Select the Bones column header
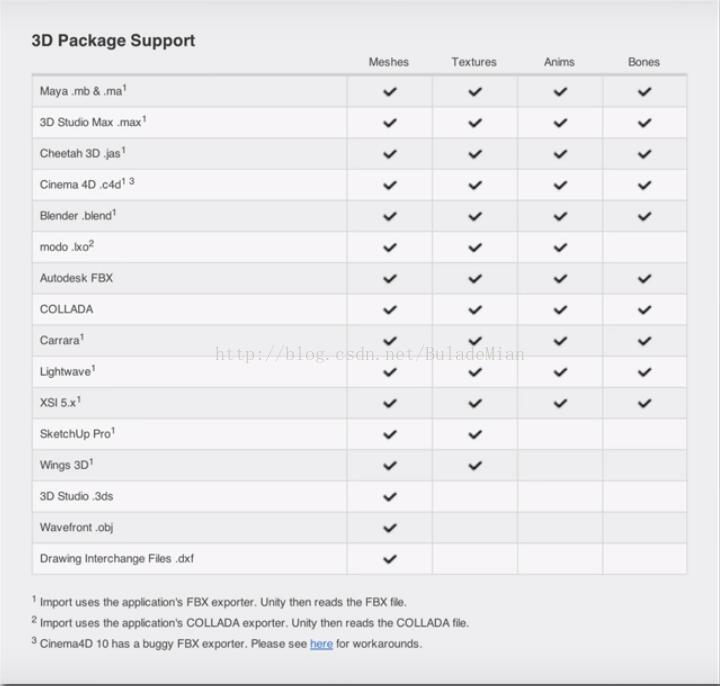This screenshot has width=720, height=686. (x=644, y=62)
